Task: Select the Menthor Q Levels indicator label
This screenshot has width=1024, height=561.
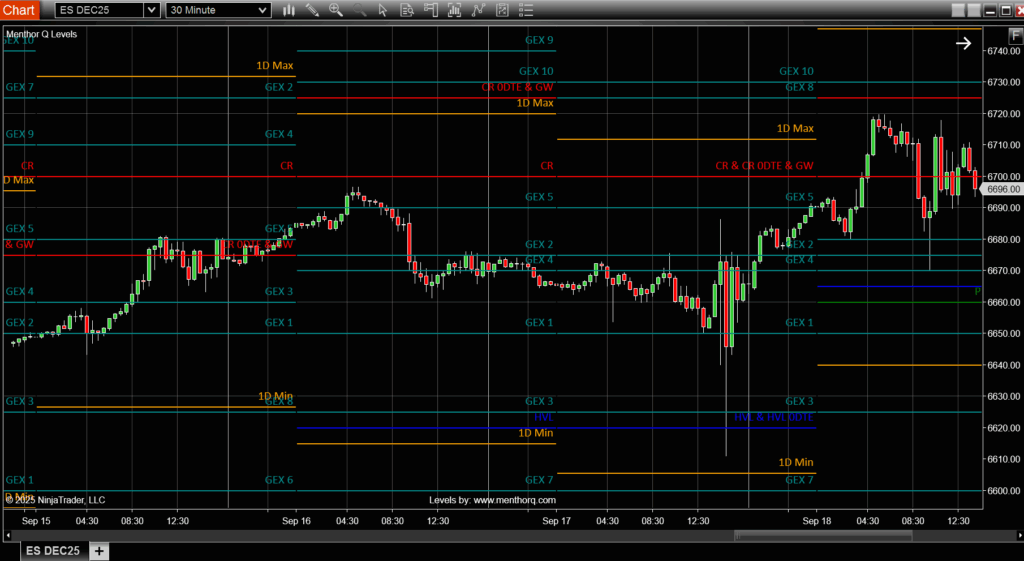Action: (x=42, y=34)
